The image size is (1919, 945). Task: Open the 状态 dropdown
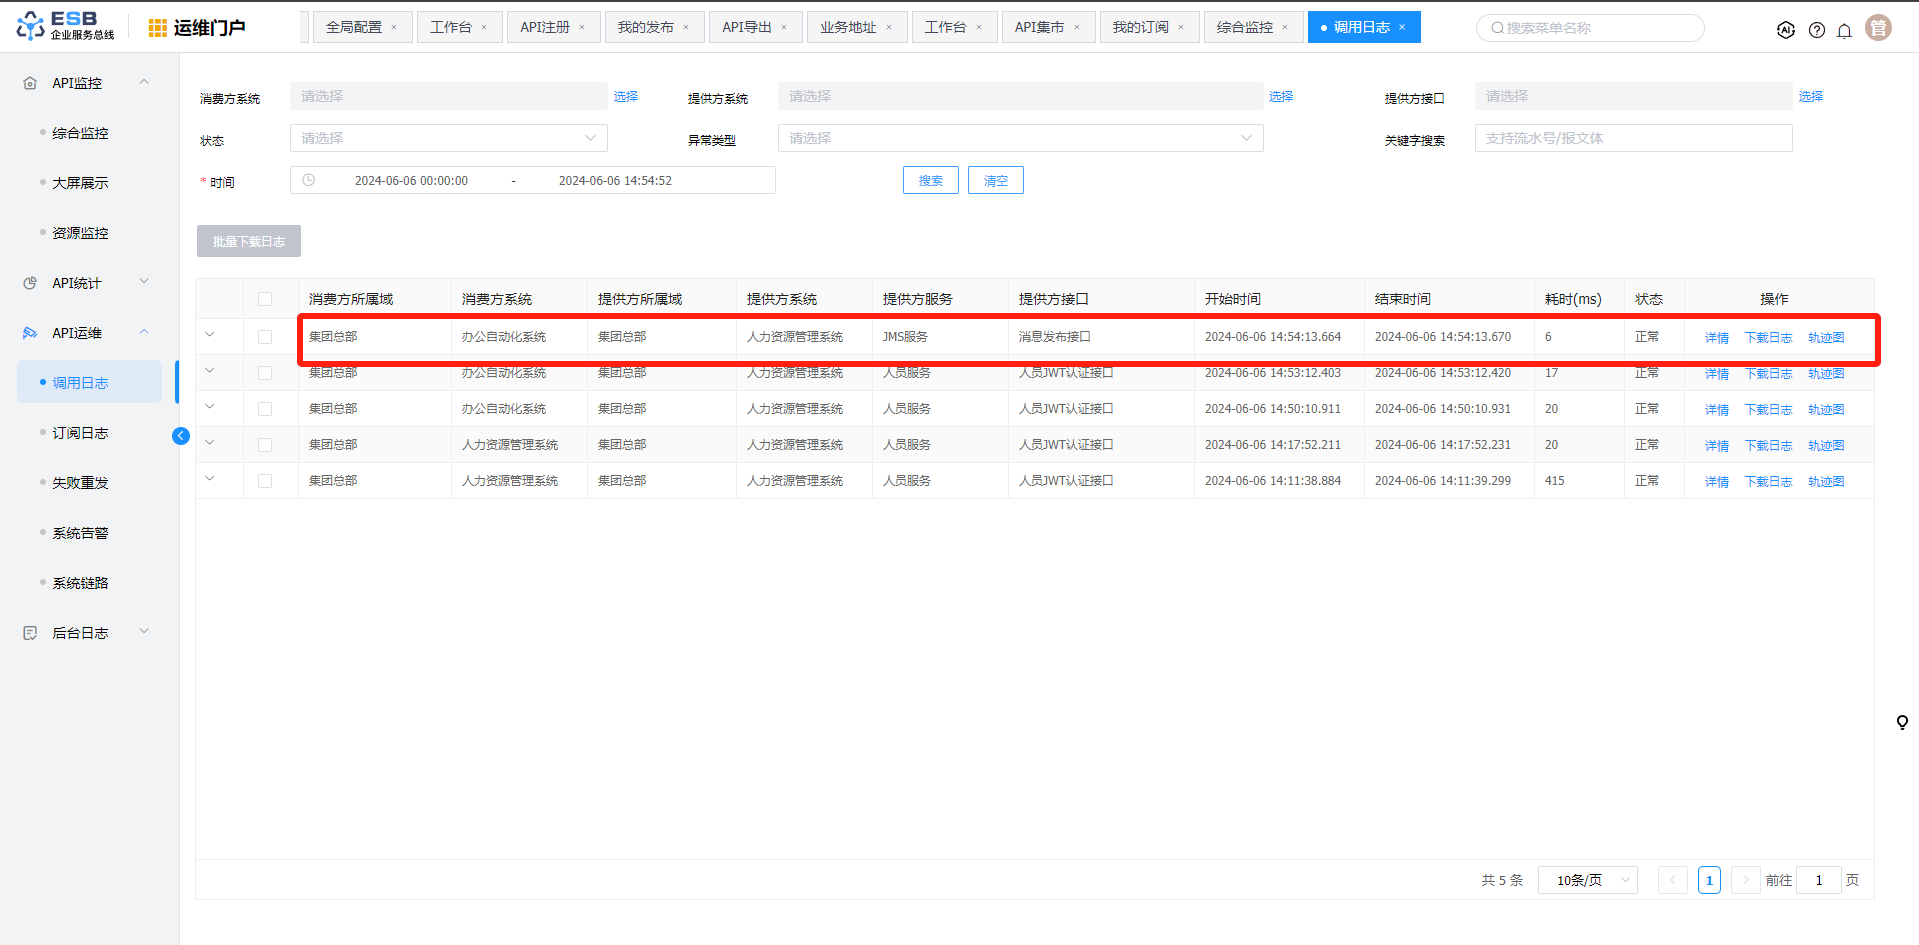pos(448,138)
